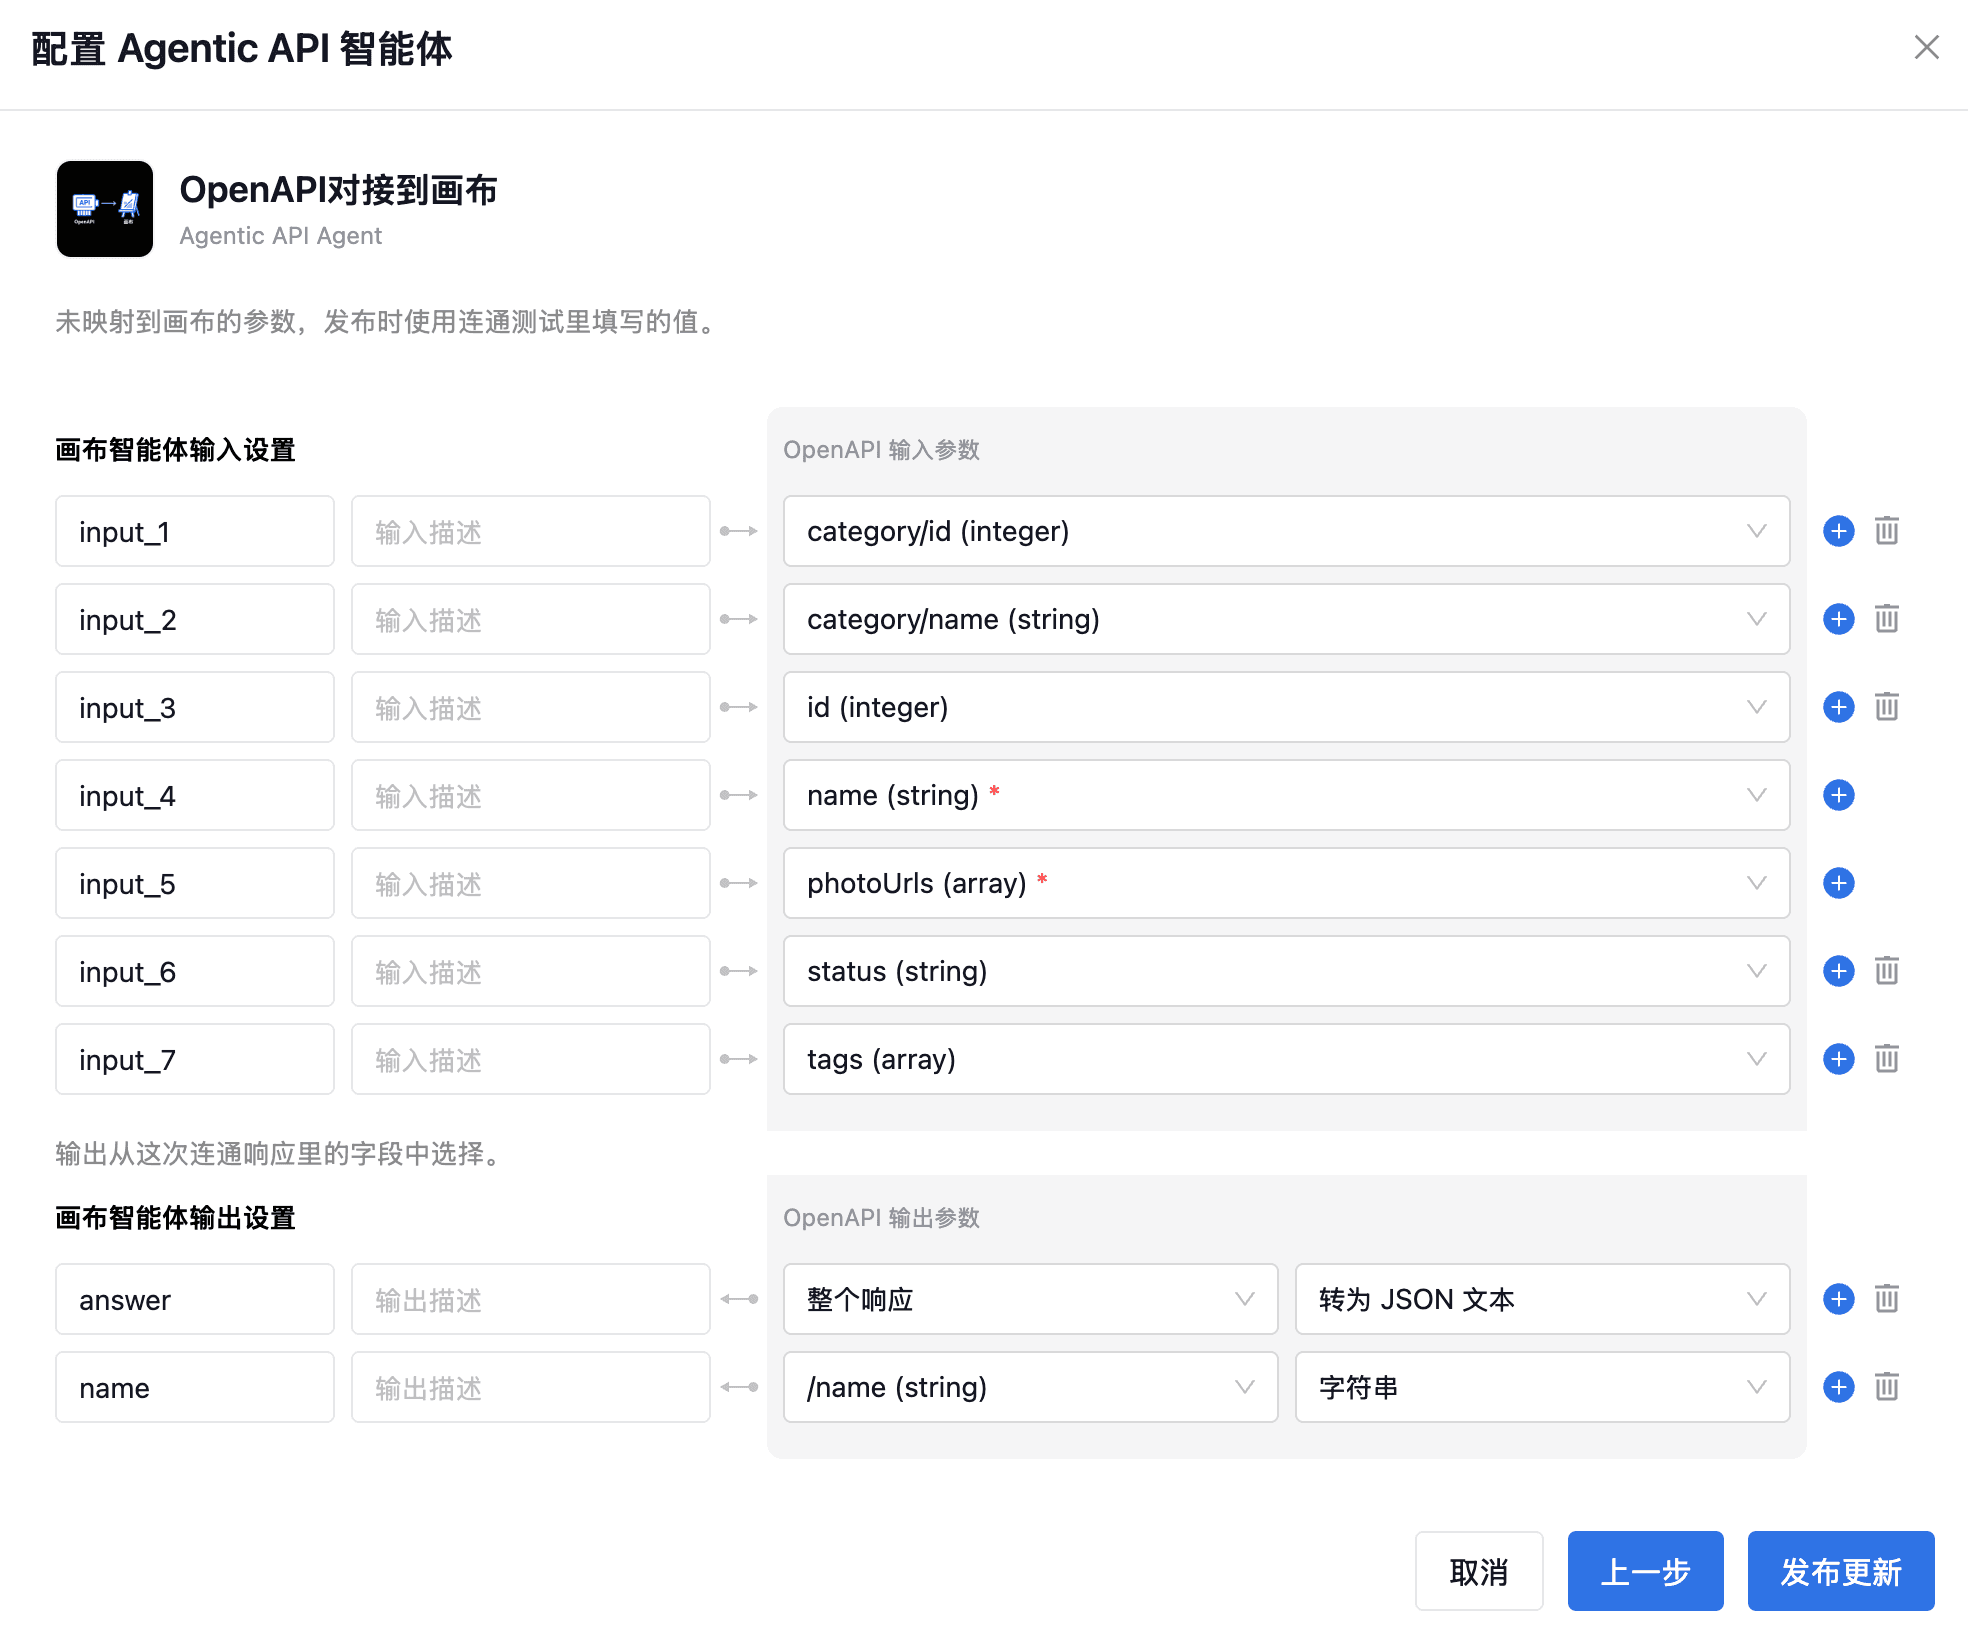This screenshot has width=1968, height=1638.
Task: Click the plus icon beside photoUrls (array)
Action: pos(1838,883)
